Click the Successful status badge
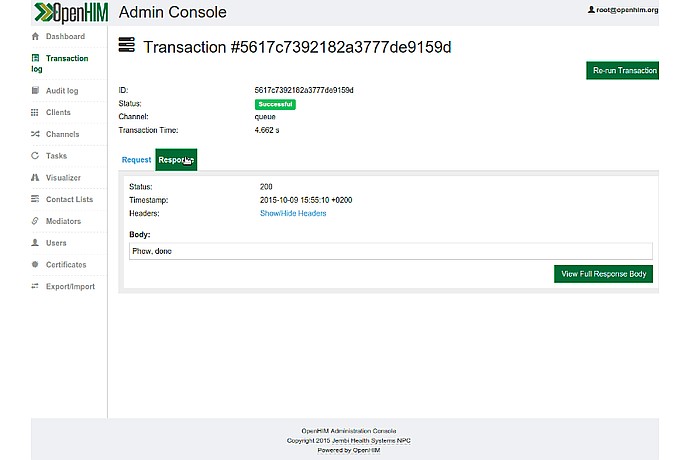The width and height of the screenshot is (690, 460). click(x=275, y=104)
